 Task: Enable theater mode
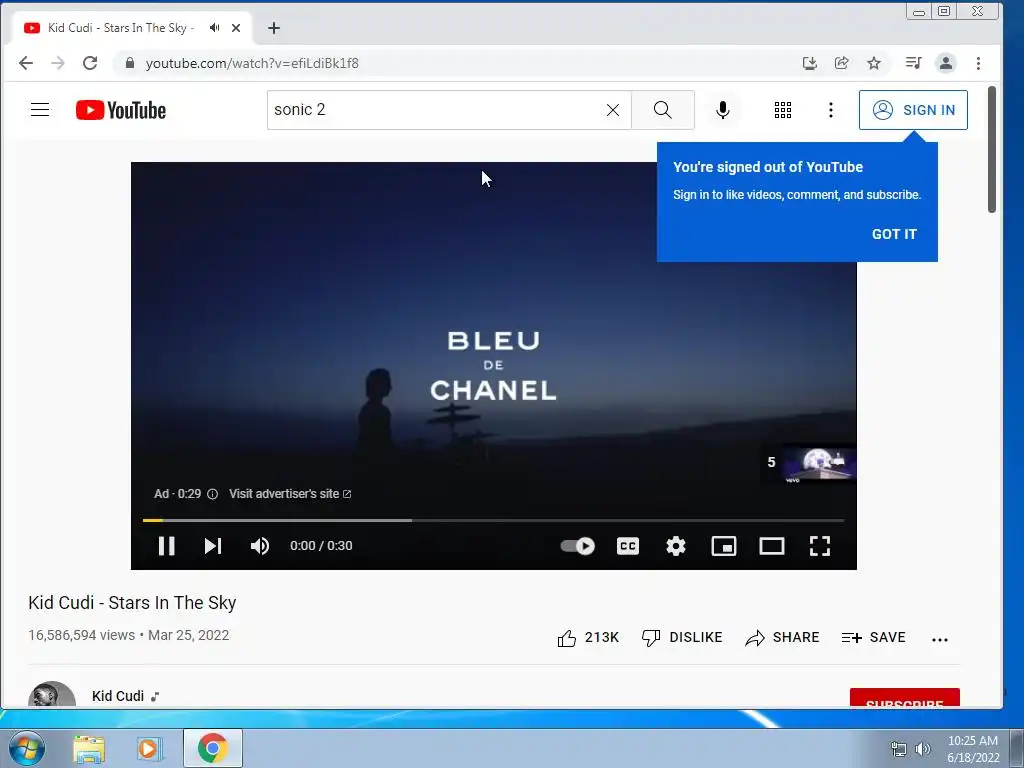pyautogui.click(x=771, y=546)
